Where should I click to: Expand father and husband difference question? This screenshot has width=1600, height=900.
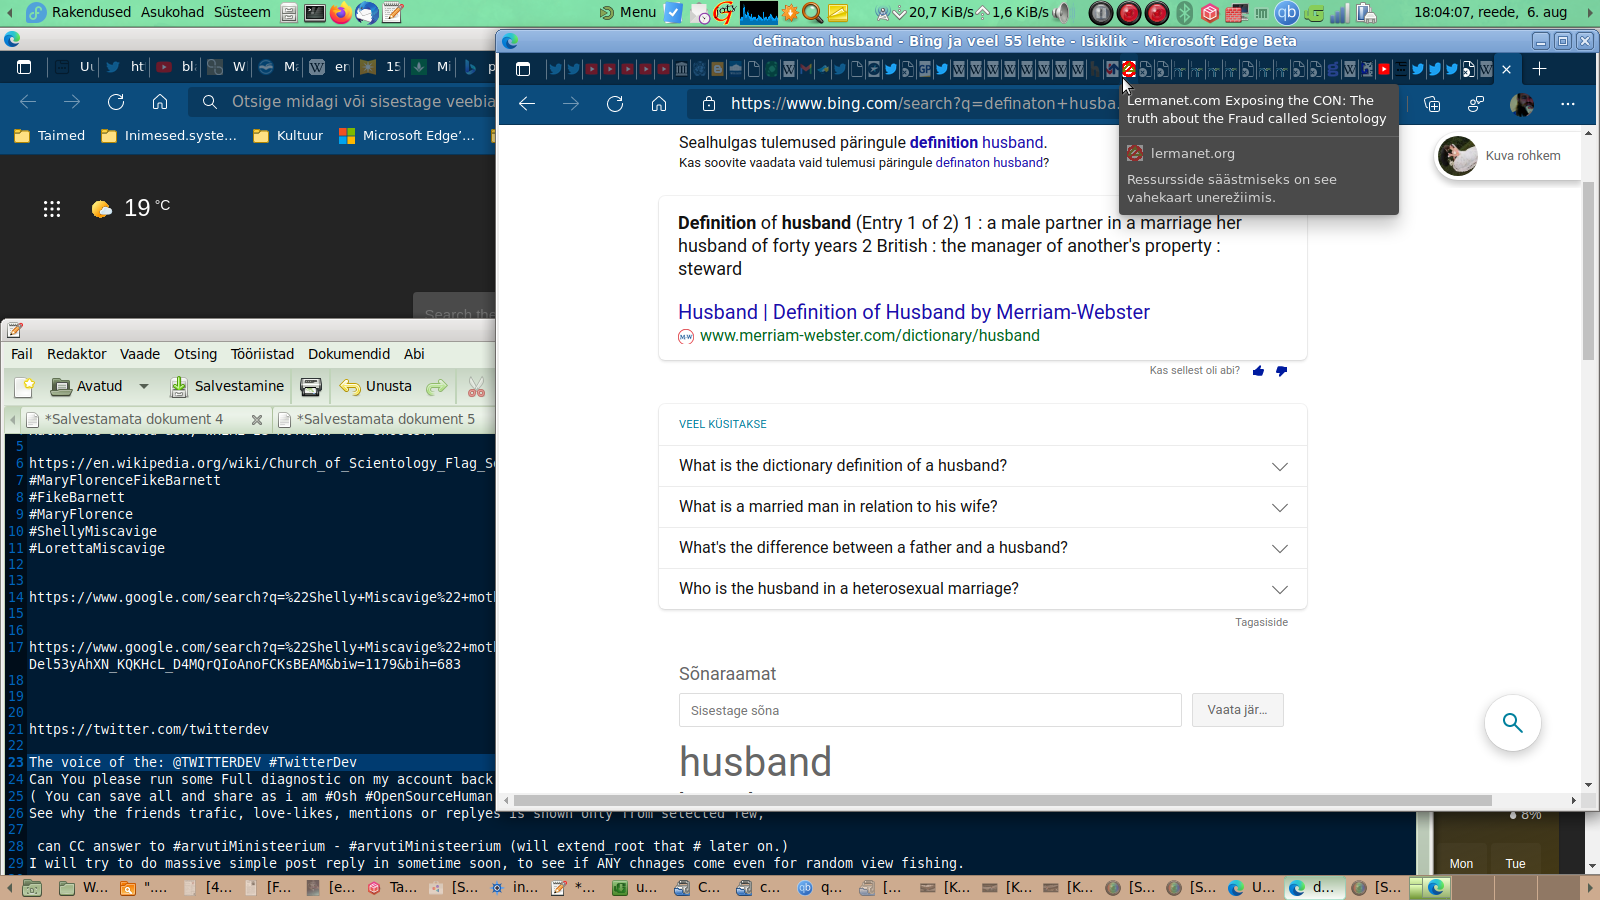point(983,548)
